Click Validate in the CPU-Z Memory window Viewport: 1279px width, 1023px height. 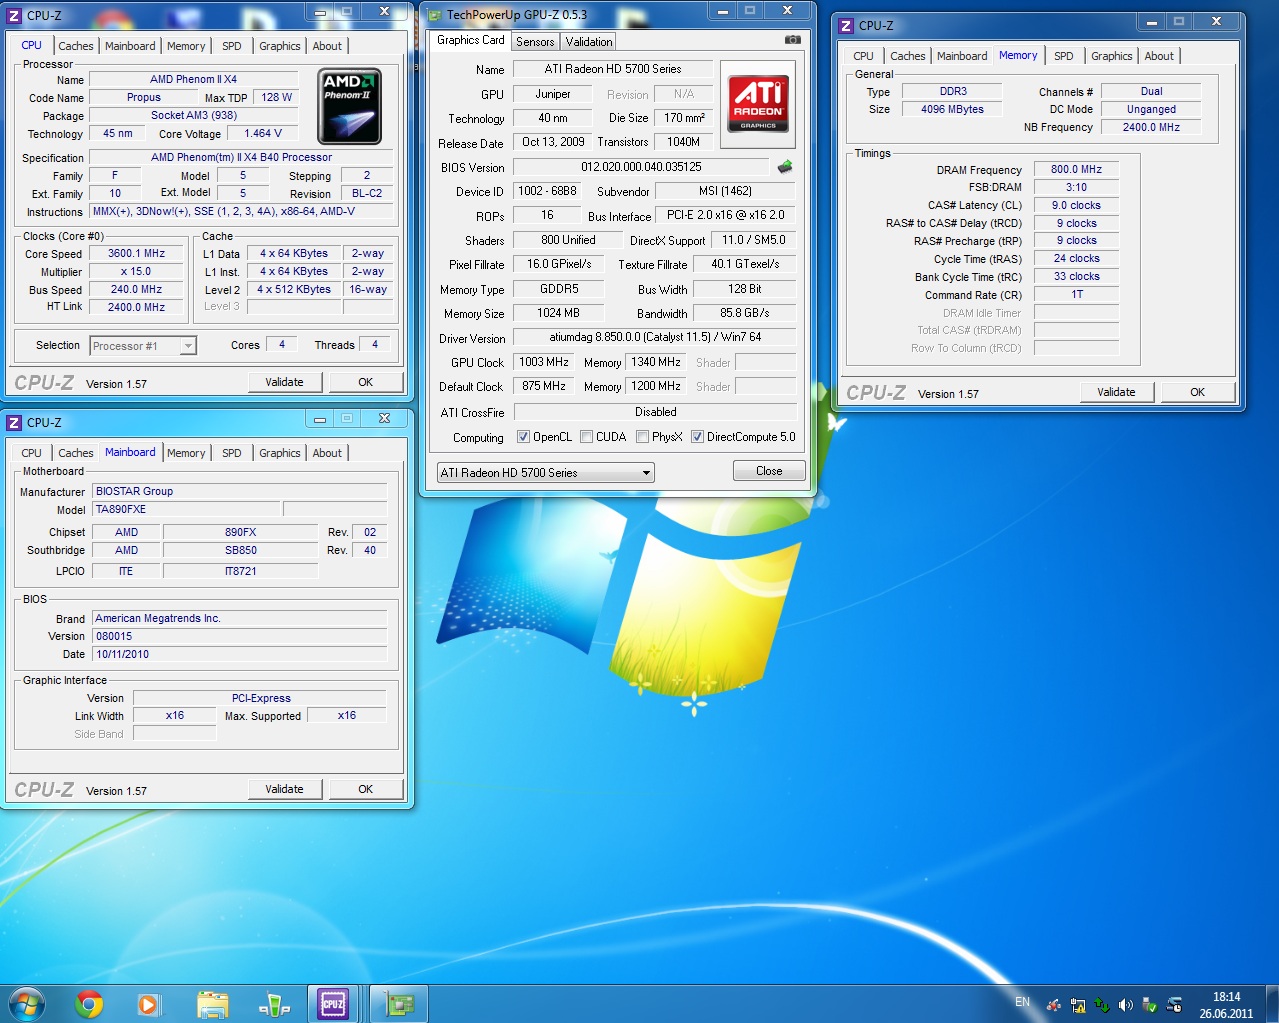point(1116,392)
